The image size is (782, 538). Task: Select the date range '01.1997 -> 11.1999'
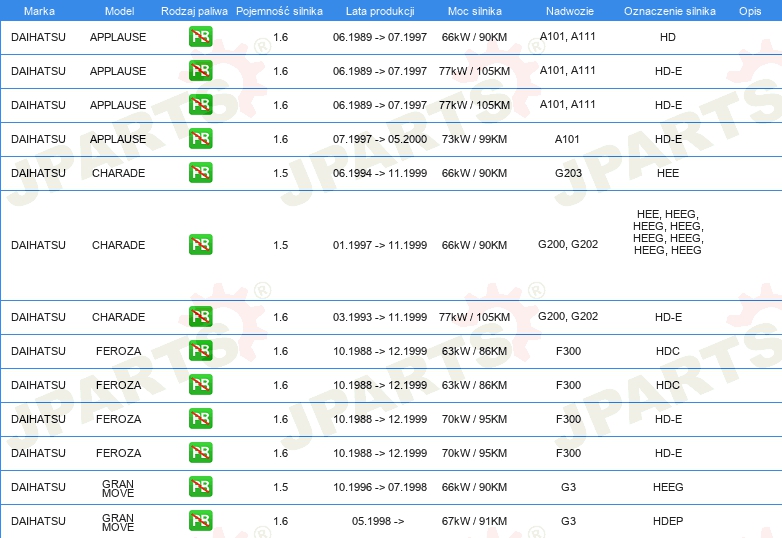coord(380,245)
